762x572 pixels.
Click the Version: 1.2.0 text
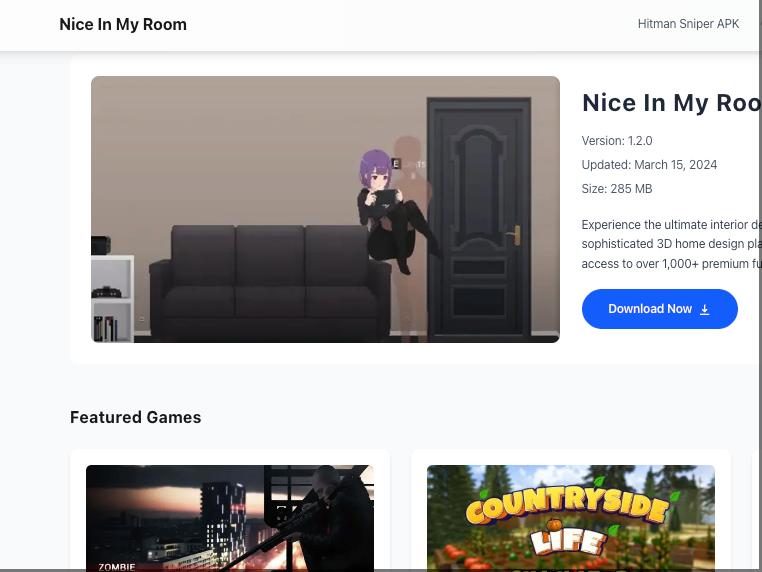click(617, 141)
